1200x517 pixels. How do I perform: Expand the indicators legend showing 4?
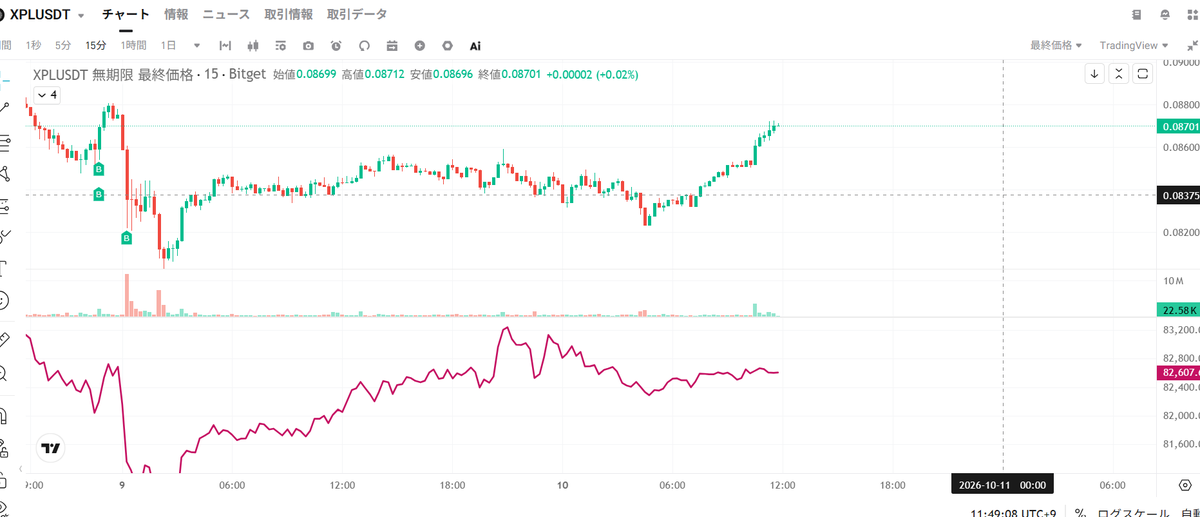[47, 95]
